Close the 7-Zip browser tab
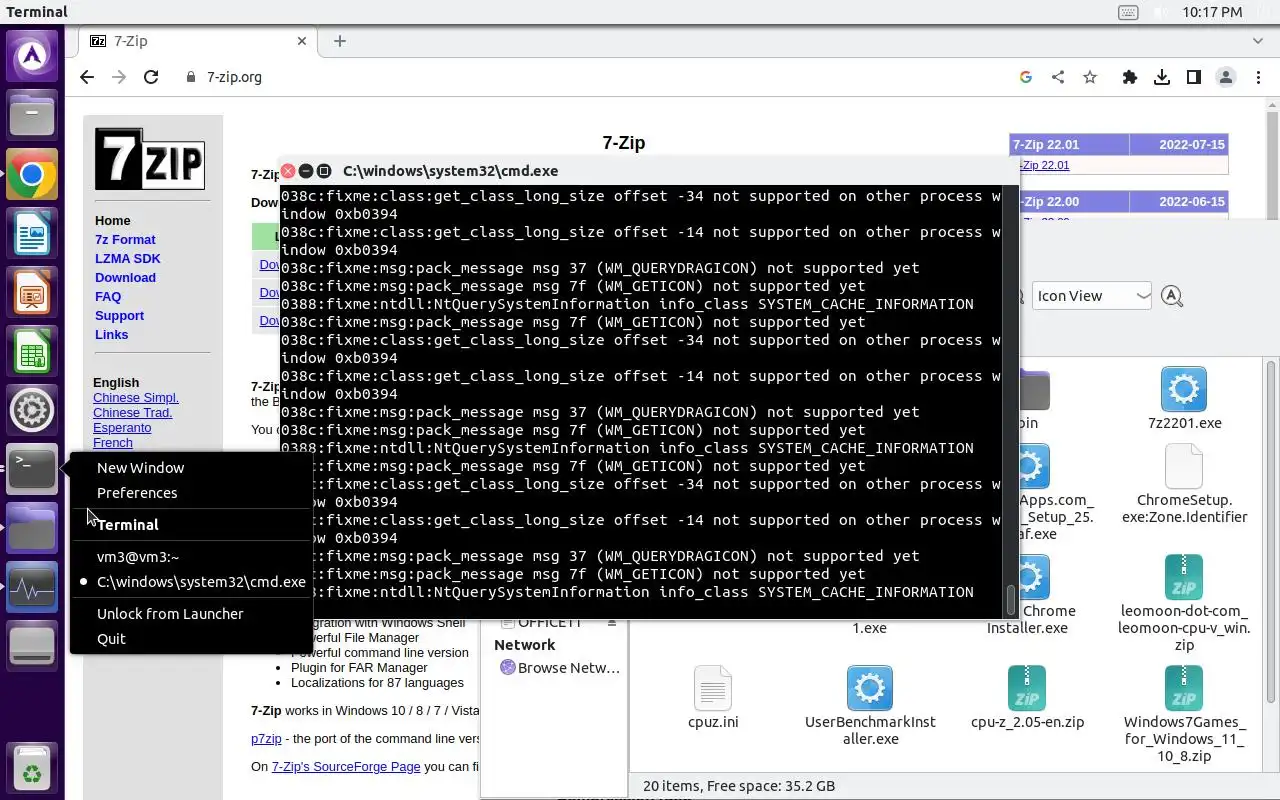 click(302, 41)
